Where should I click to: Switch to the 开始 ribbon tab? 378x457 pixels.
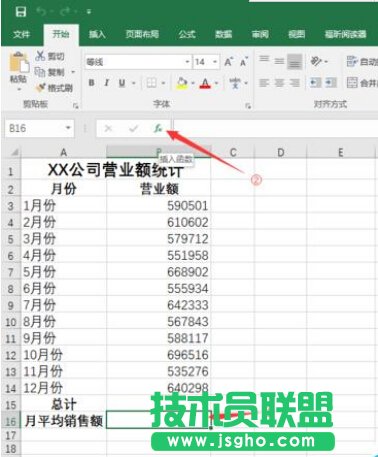point(61,34)
